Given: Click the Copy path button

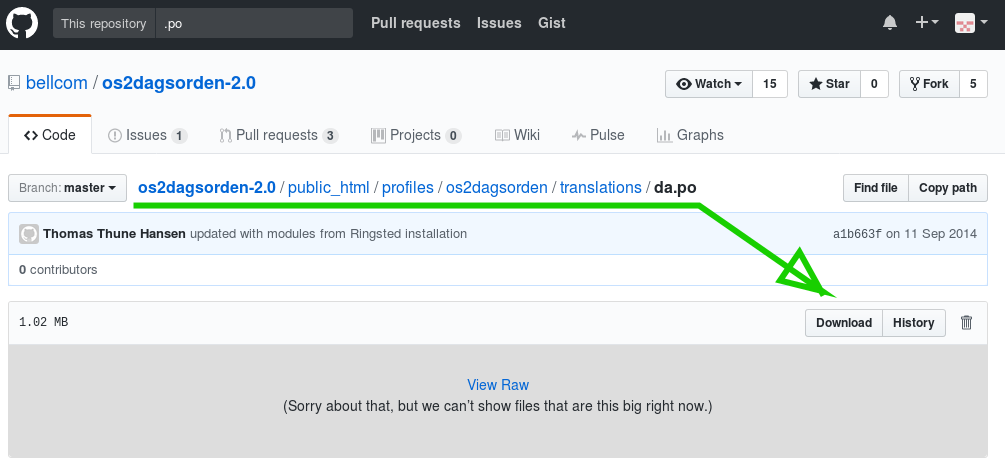Looking at the screenshot, I should click(x=948, y=188).
